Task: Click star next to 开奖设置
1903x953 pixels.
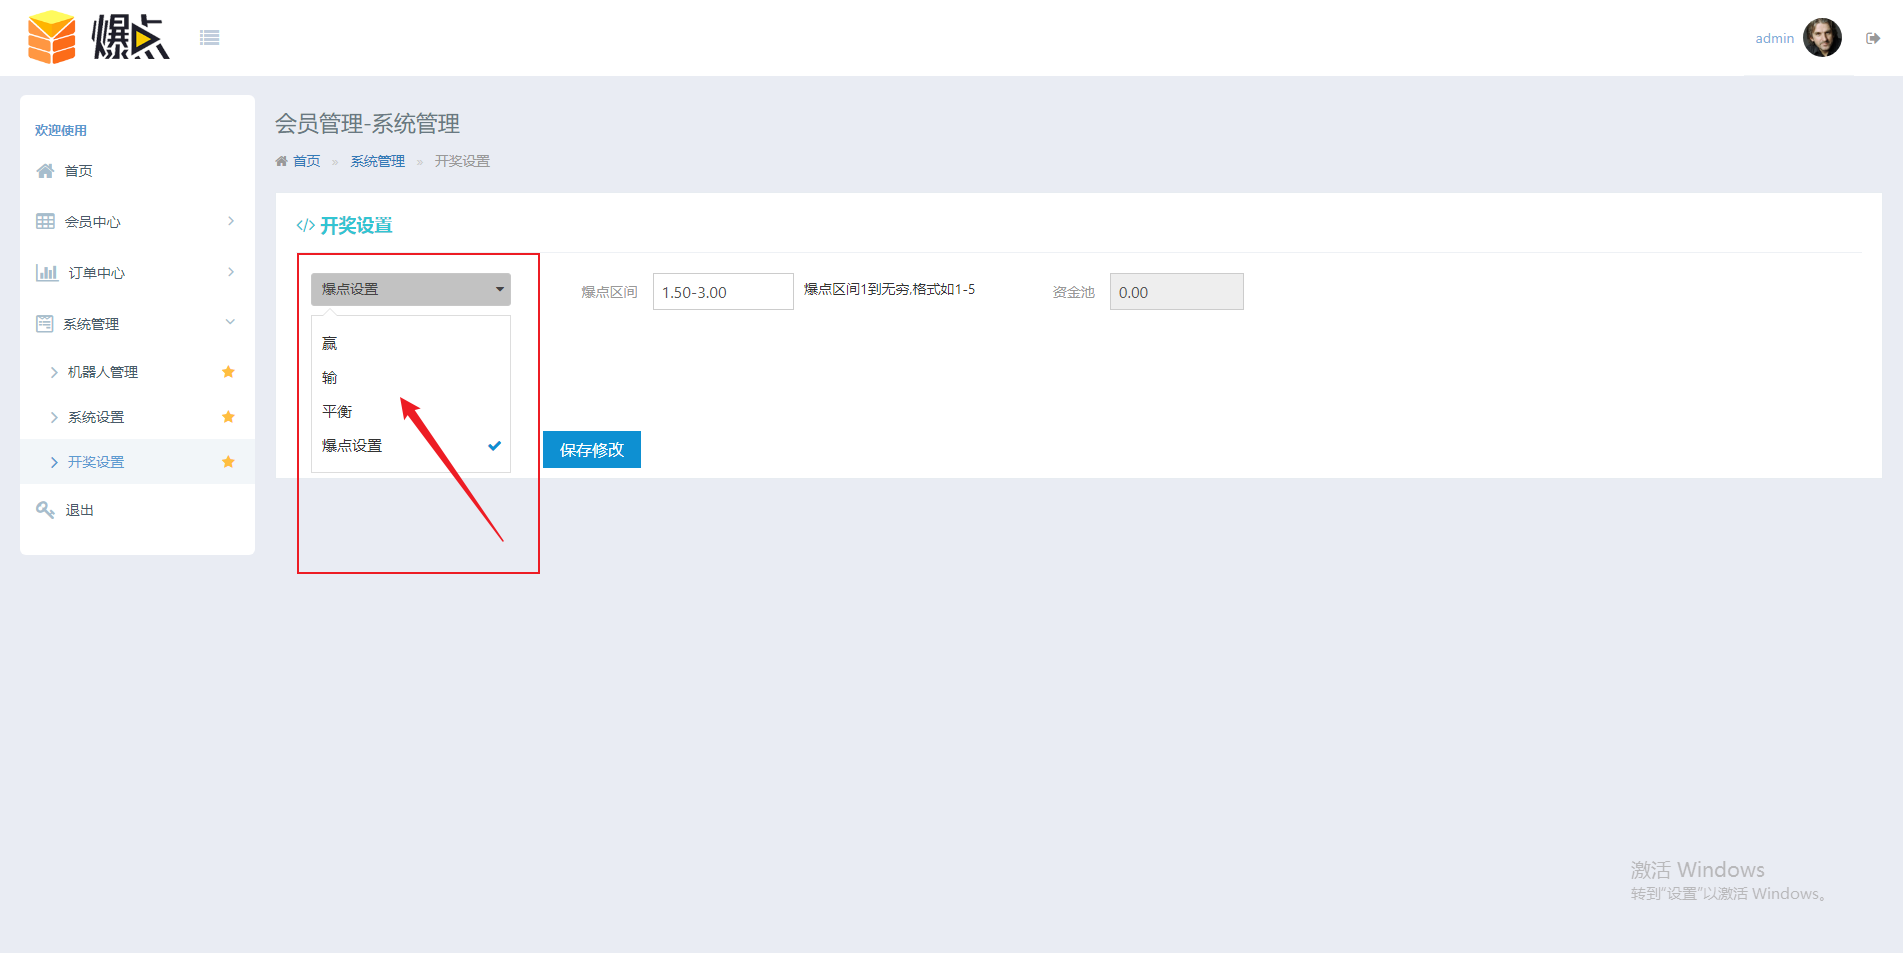Action: point(228,462)
